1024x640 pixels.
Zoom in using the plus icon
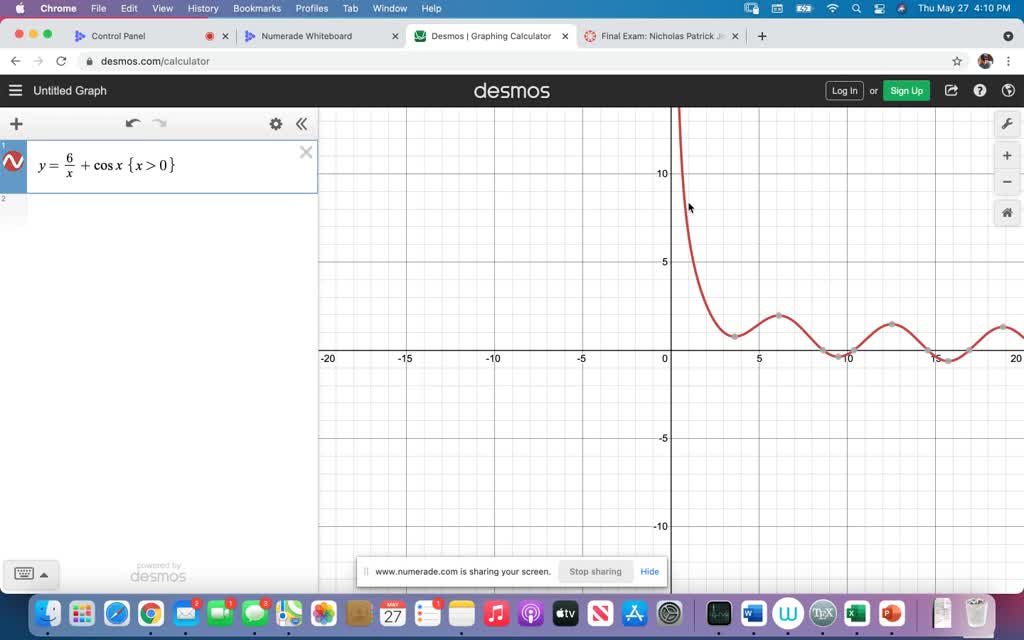tap(1007, 155)
